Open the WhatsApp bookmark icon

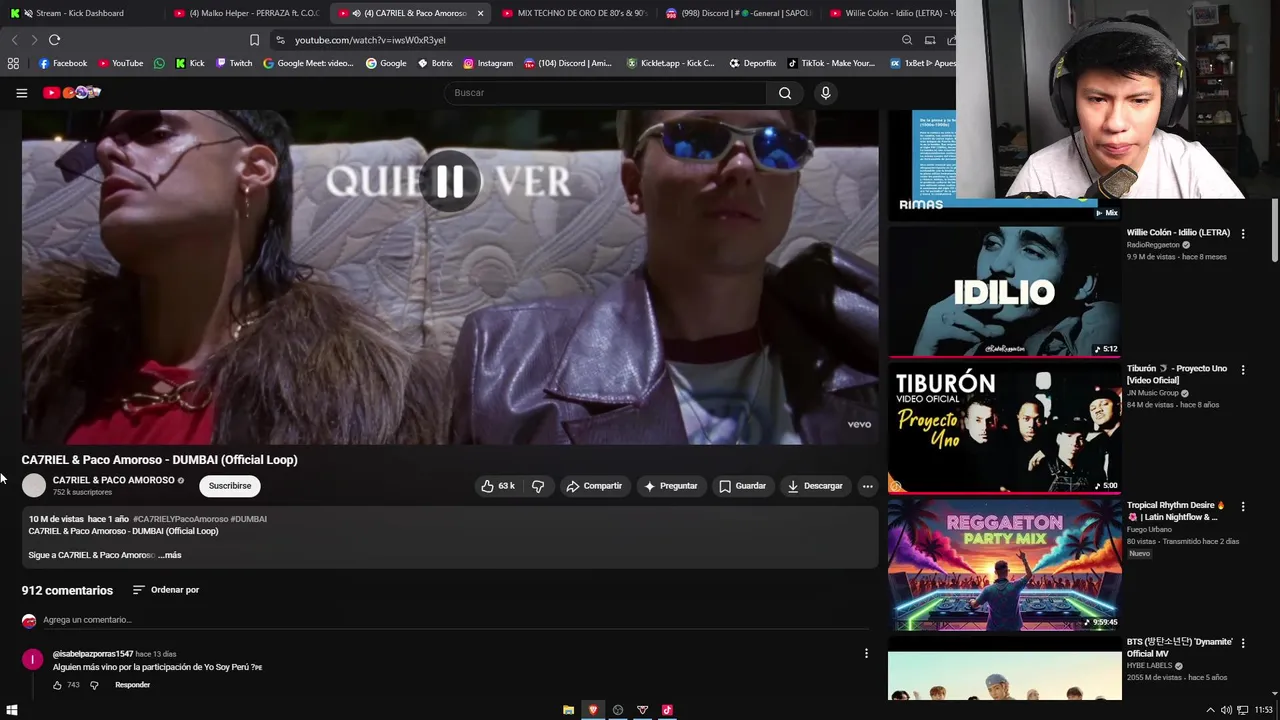click(159, 63)
